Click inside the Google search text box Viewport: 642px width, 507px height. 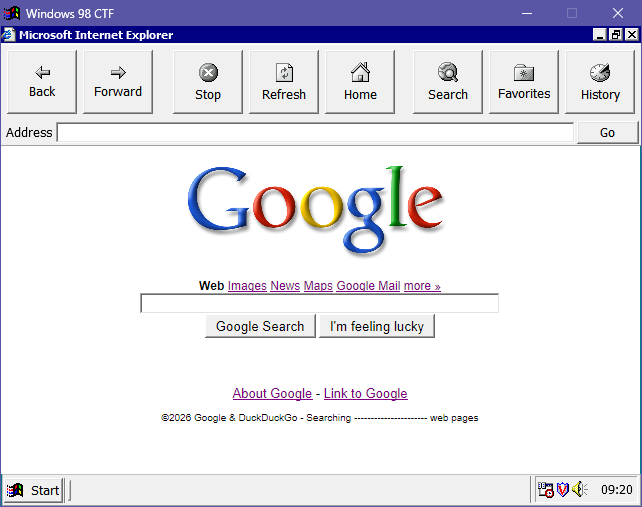click(x=319, y=303)
